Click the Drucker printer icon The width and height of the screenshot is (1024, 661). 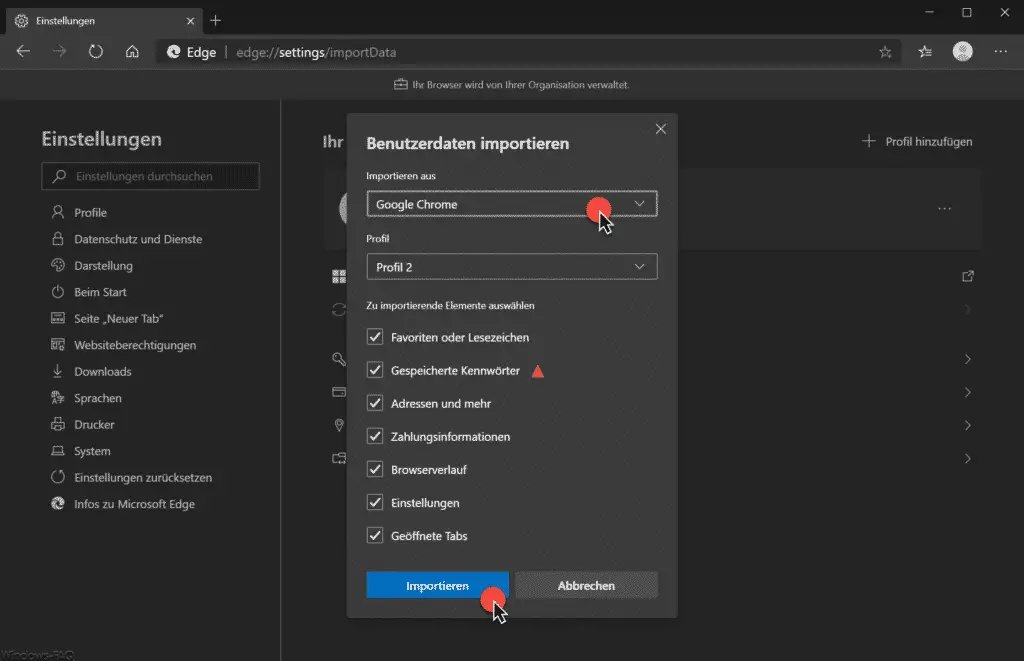(58, 425)
